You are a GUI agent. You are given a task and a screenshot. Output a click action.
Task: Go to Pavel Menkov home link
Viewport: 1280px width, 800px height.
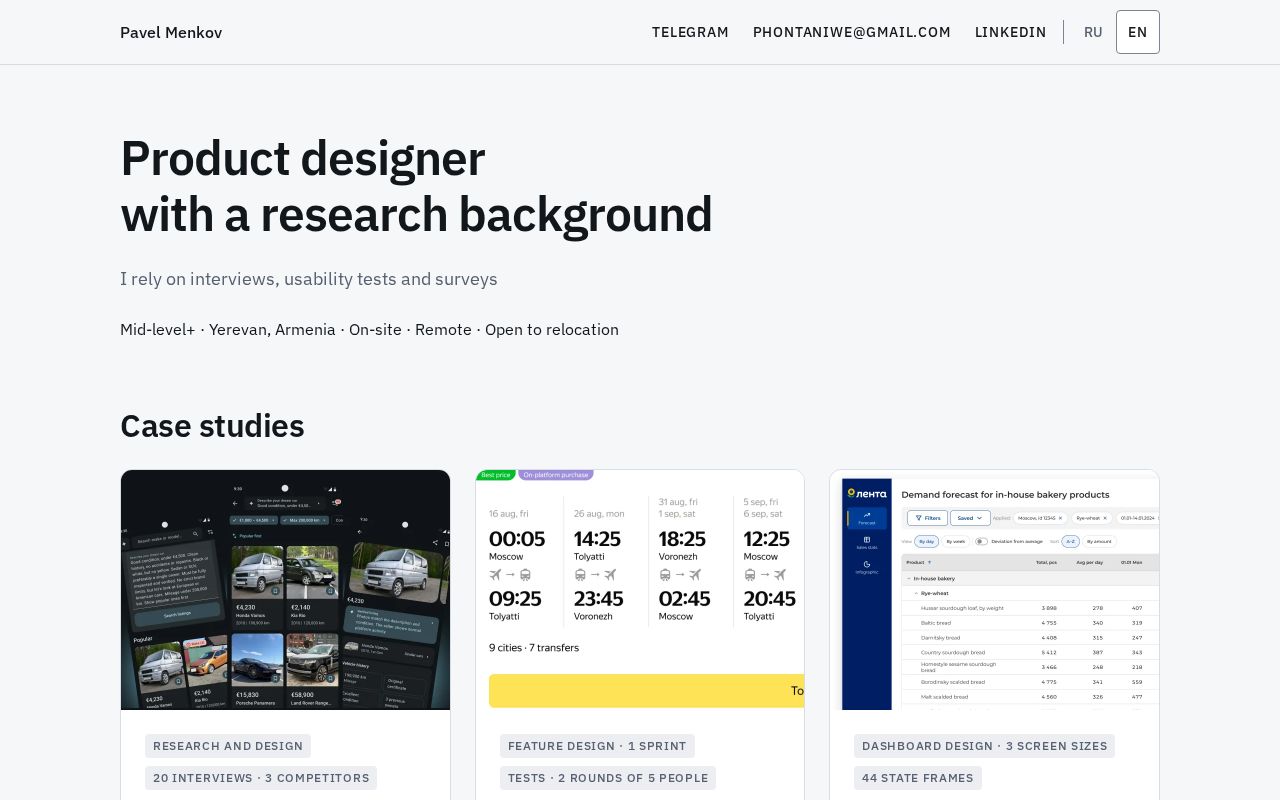(x=171, y=32)
